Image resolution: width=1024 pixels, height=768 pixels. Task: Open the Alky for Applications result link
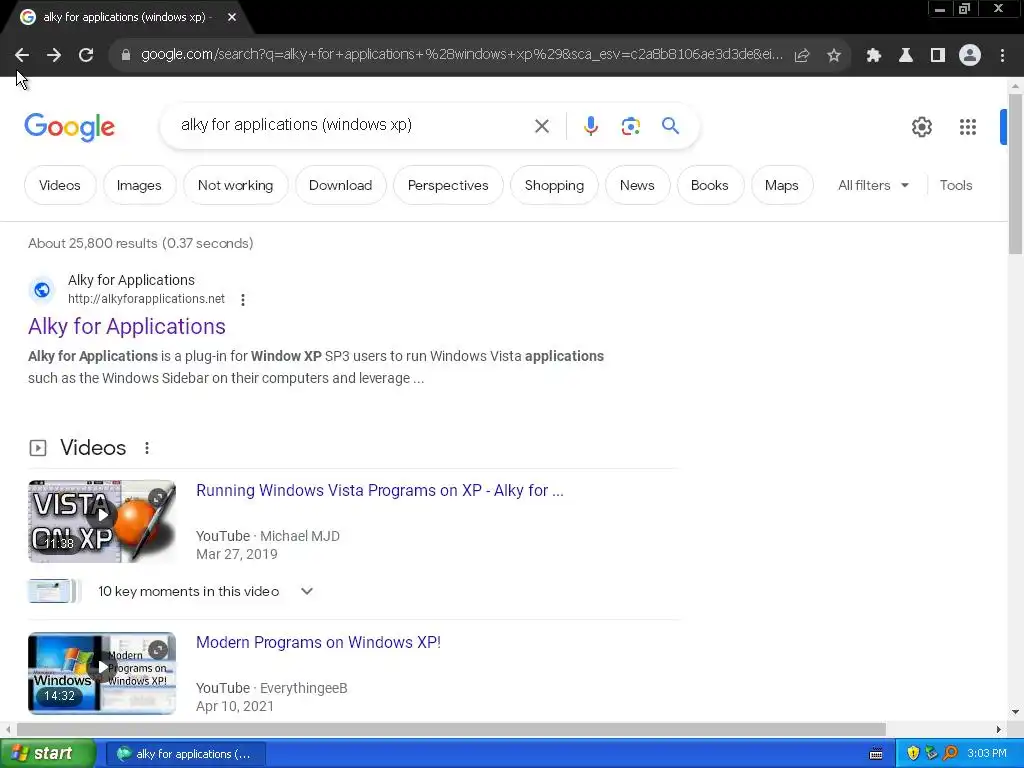[127, 327]
